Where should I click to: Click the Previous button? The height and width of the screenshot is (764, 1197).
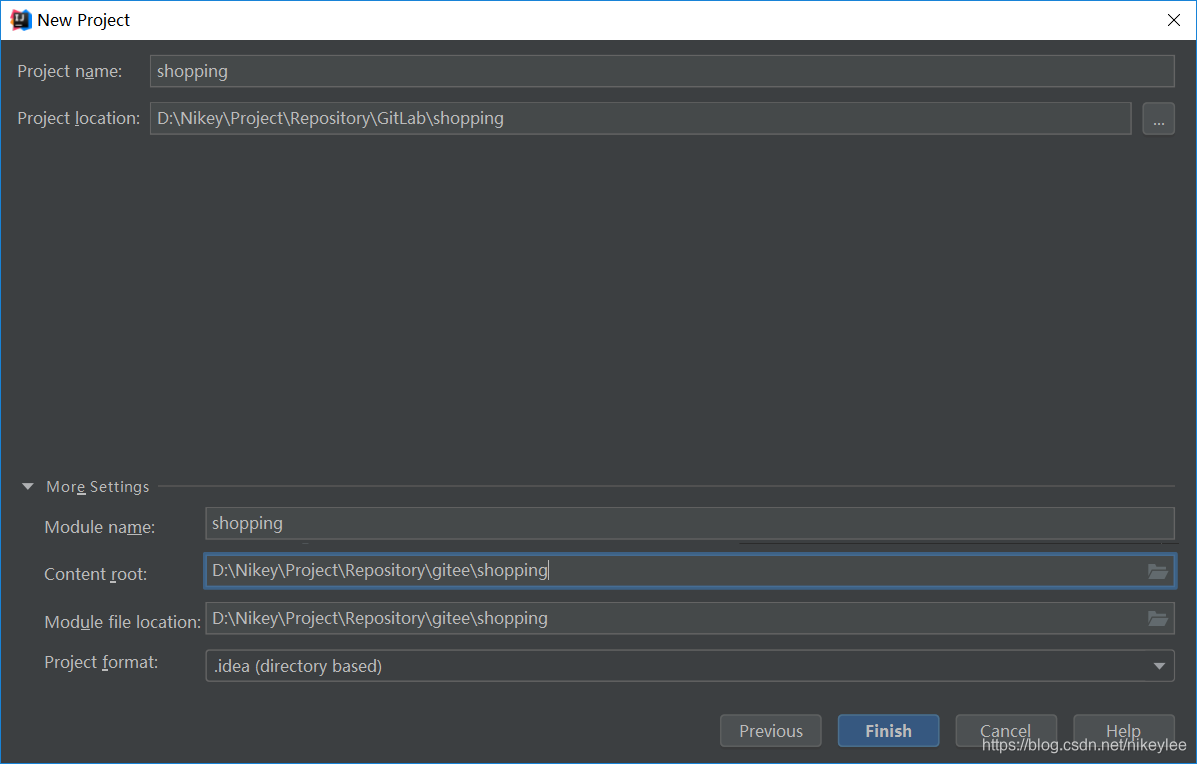coord(770,730)
